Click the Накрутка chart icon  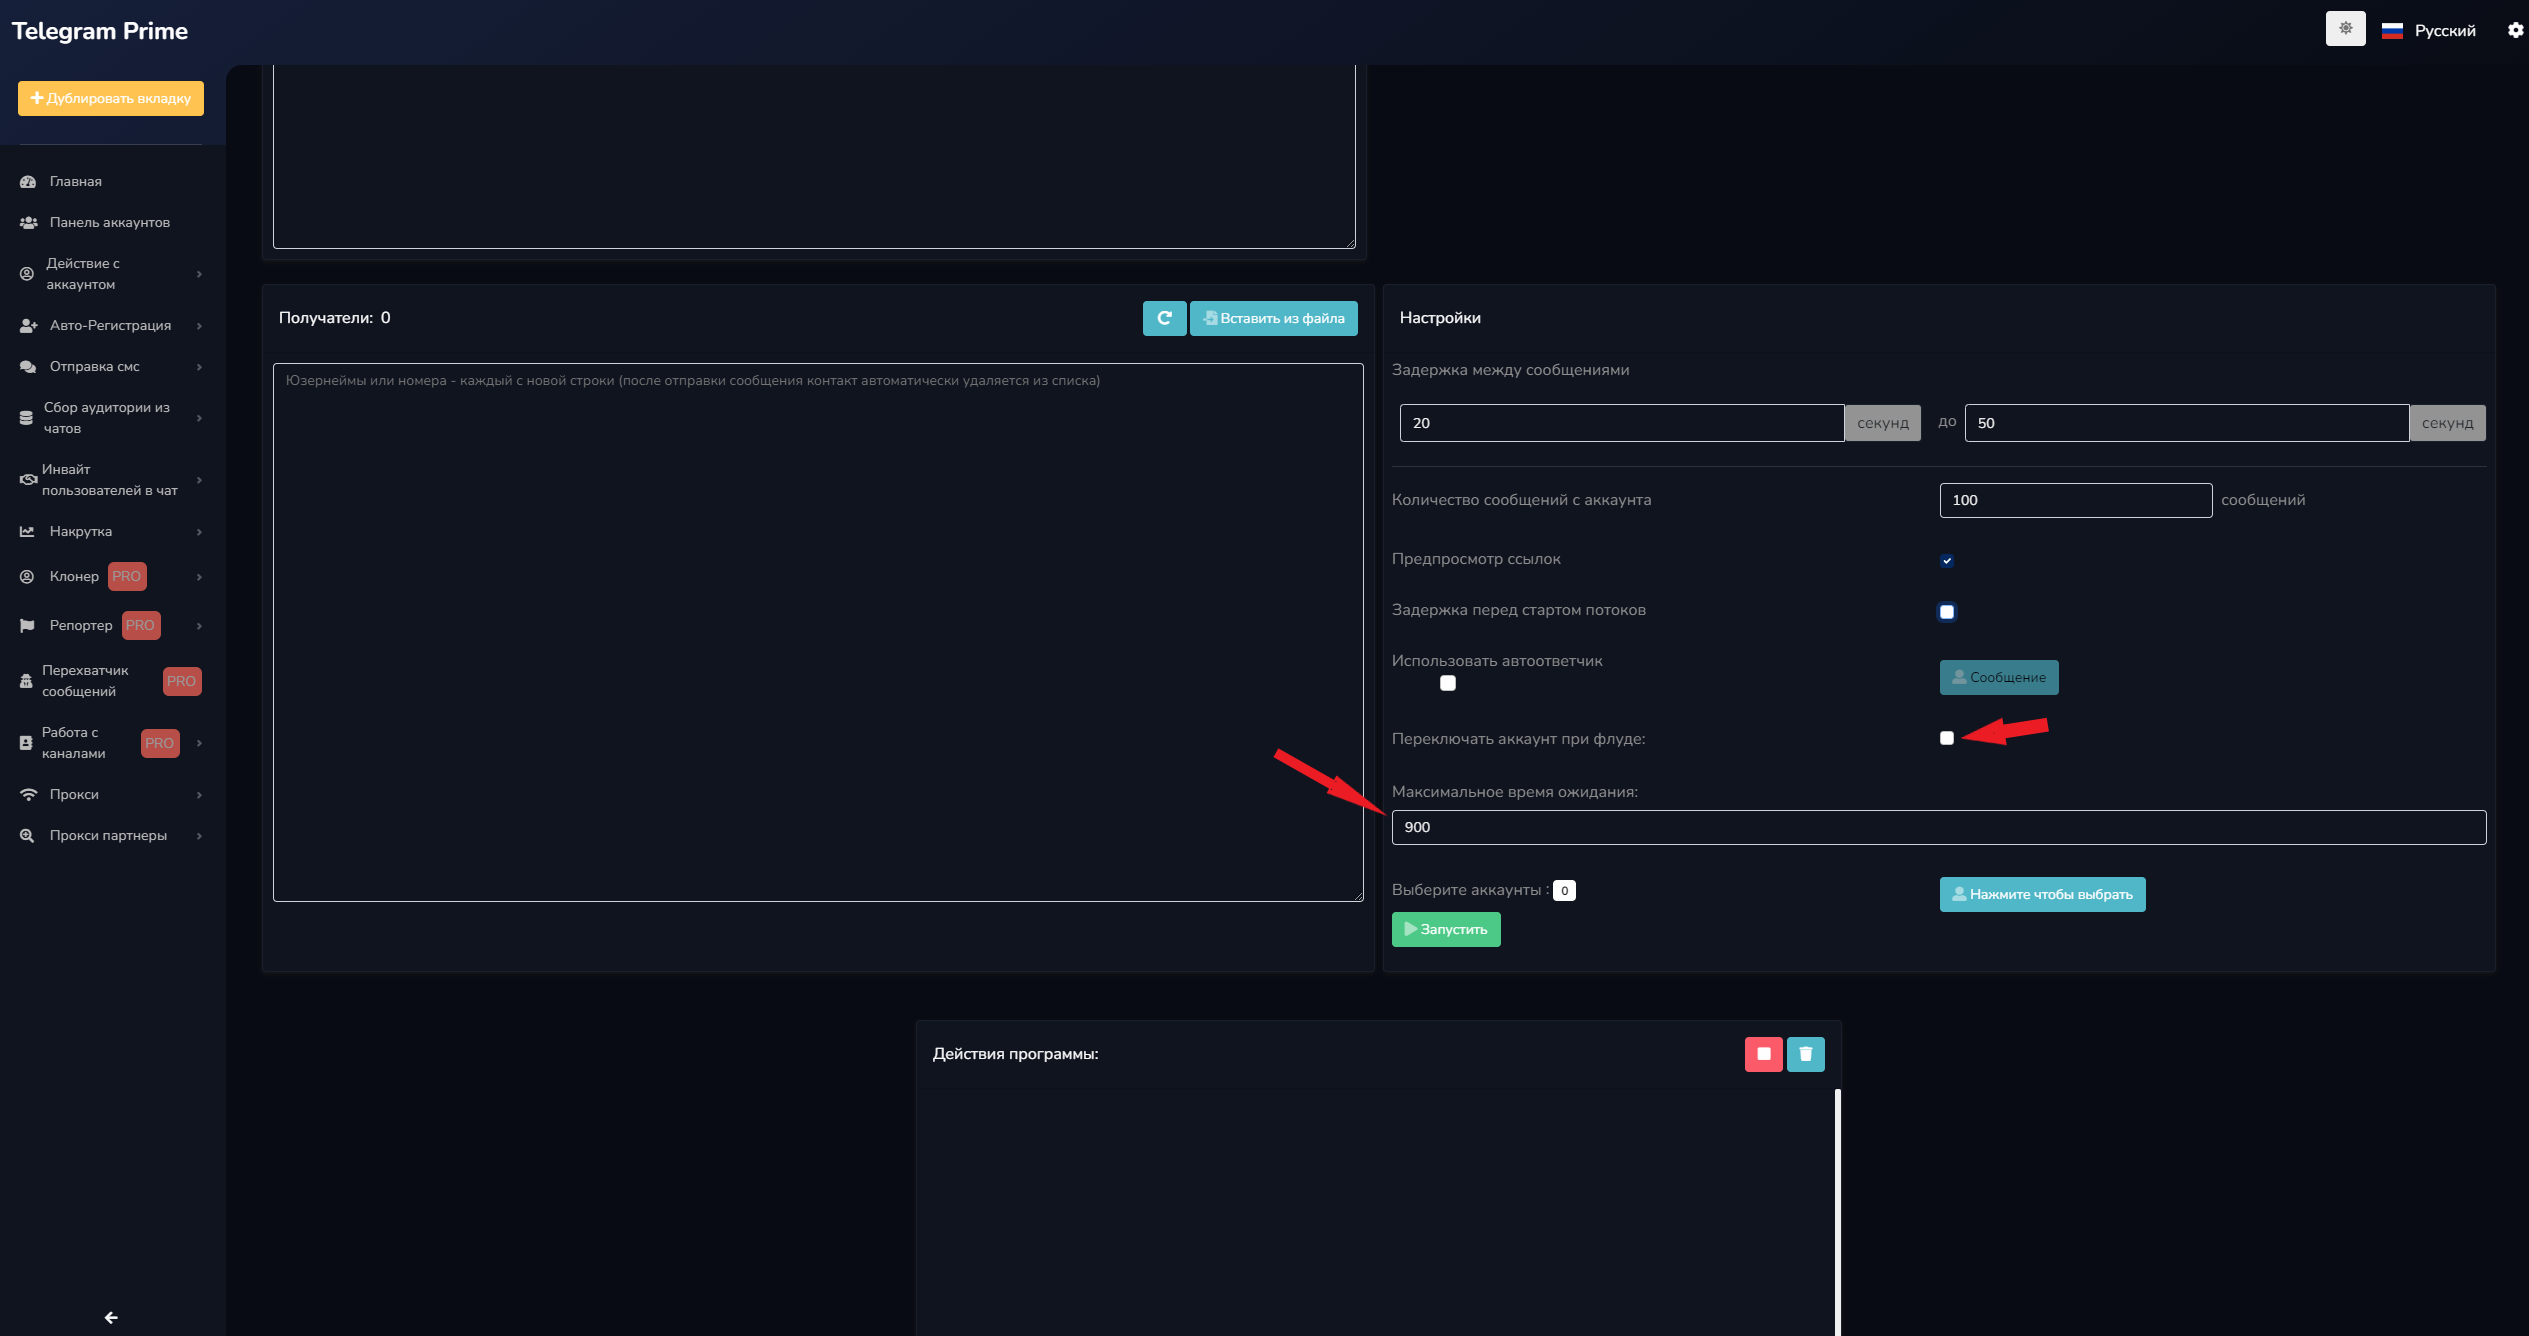[27, 532]
